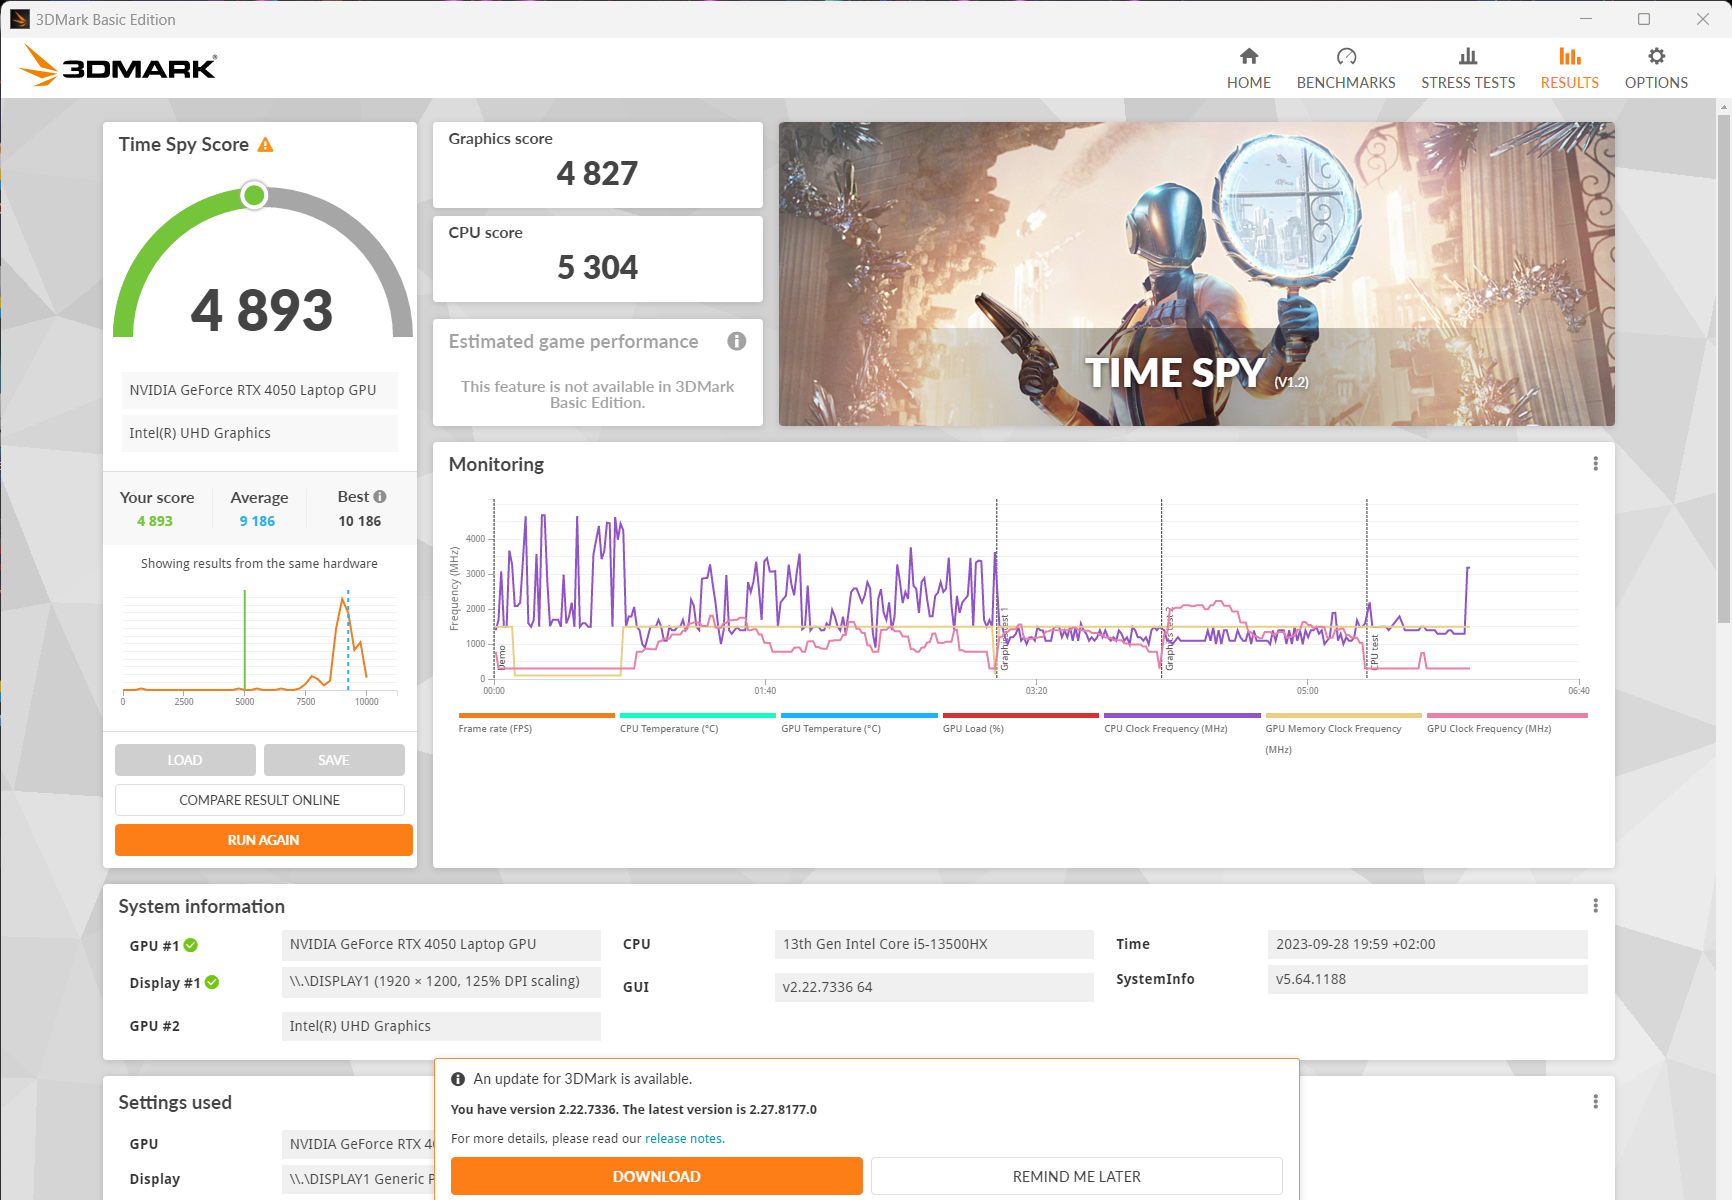Image resolution: width=1732 pixels, height=1200 pixels.
Task: Click the Time Spy Score warning icon
Action: 265,145
